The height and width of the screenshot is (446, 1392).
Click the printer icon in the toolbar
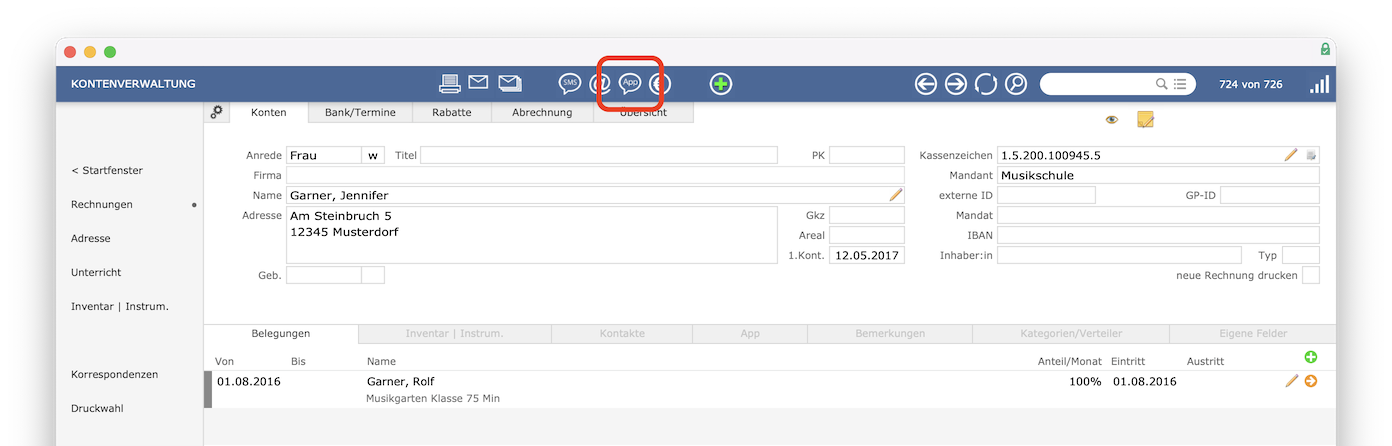(450, 84)
